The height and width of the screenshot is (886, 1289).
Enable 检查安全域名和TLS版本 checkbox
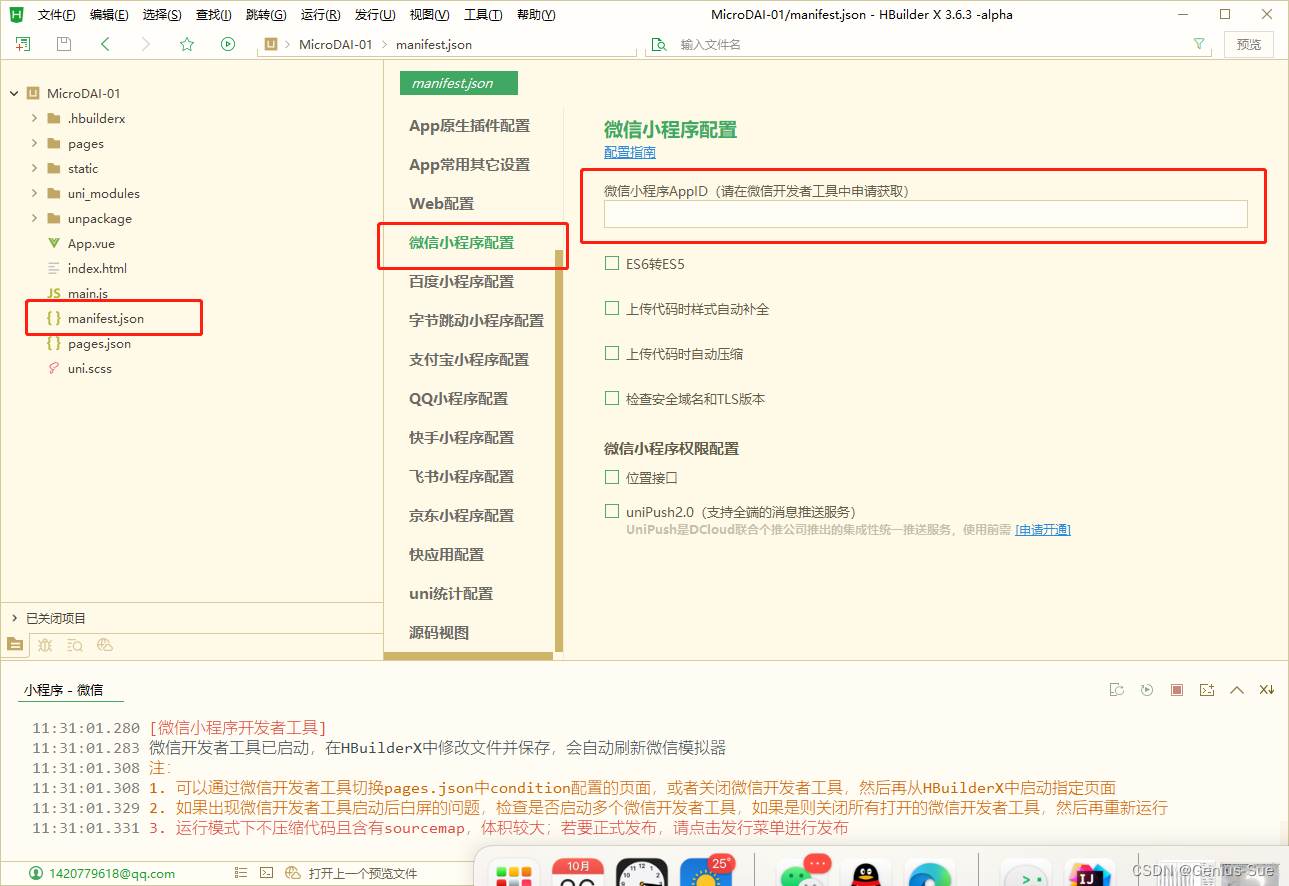tap(612, 398)
